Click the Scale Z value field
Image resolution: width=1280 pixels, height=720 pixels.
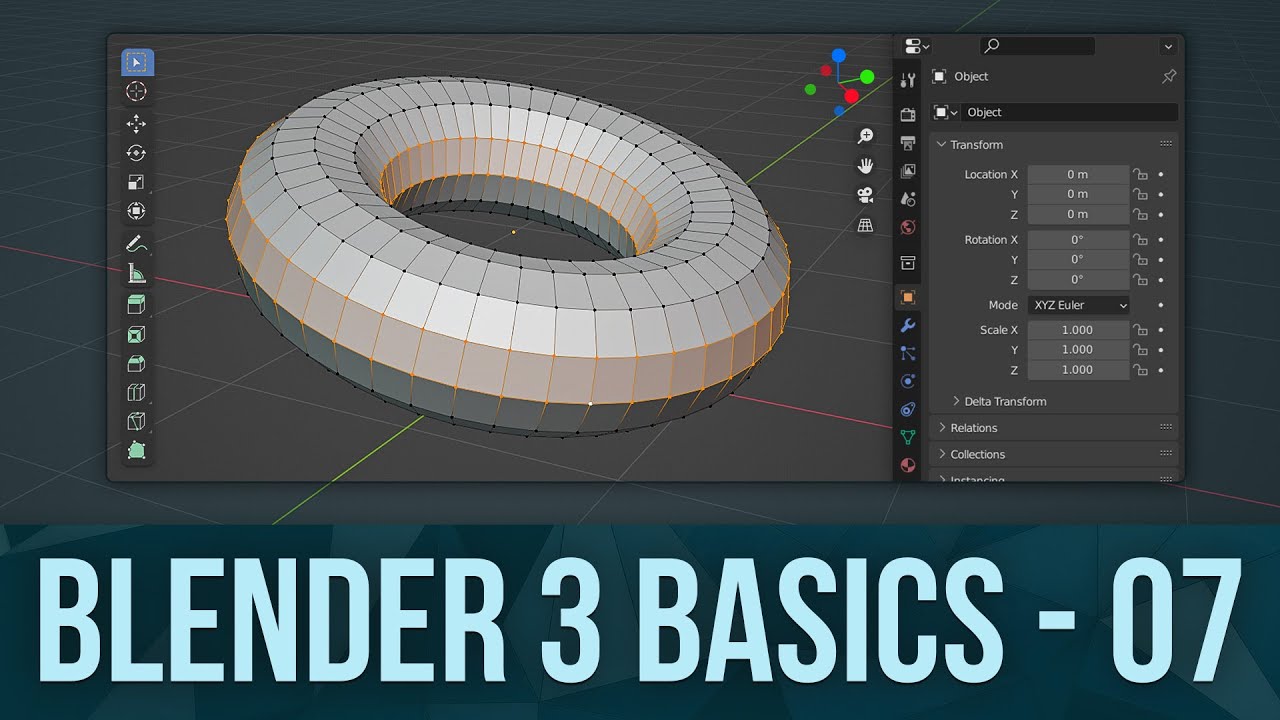point(1078,369)
